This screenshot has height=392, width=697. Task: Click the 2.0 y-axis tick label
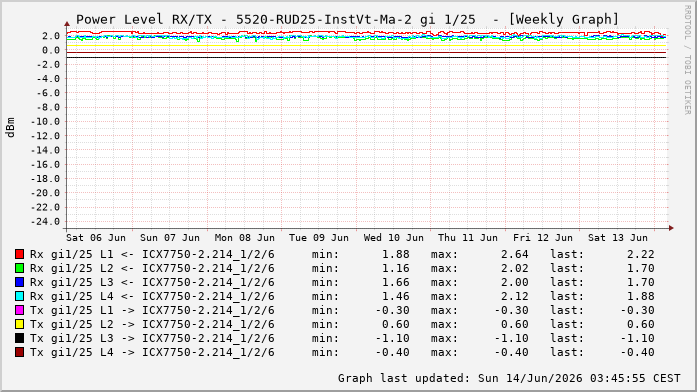click(51, 36)
